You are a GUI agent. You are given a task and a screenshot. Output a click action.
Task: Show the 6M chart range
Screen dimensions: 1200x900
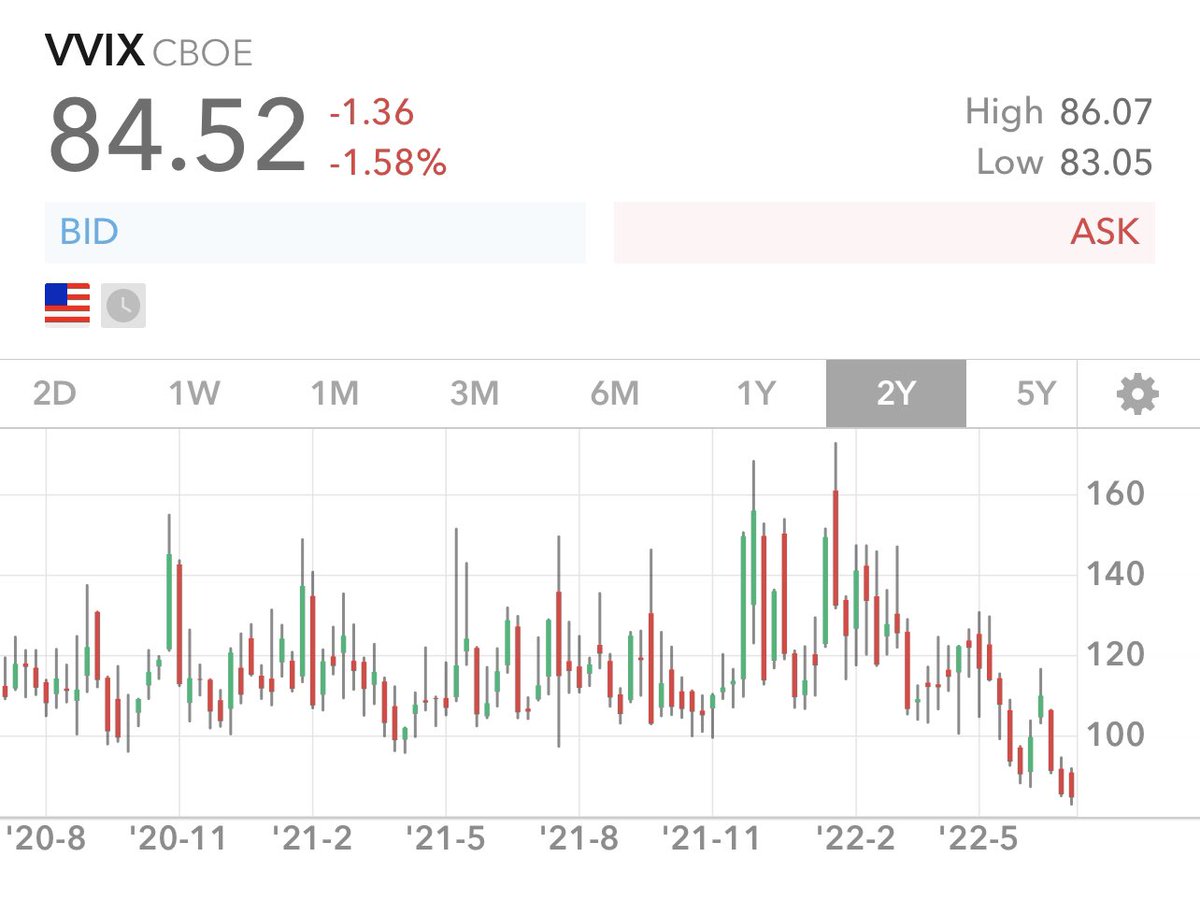(614, 394)
